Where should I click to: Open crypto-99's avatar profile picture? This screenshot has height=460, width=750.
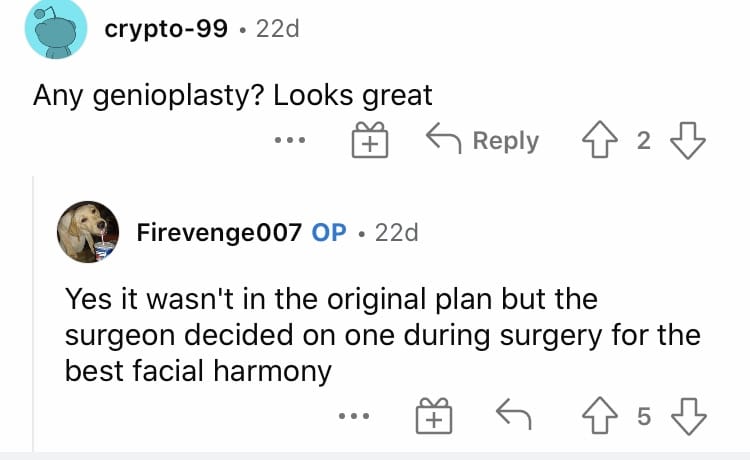56,29
